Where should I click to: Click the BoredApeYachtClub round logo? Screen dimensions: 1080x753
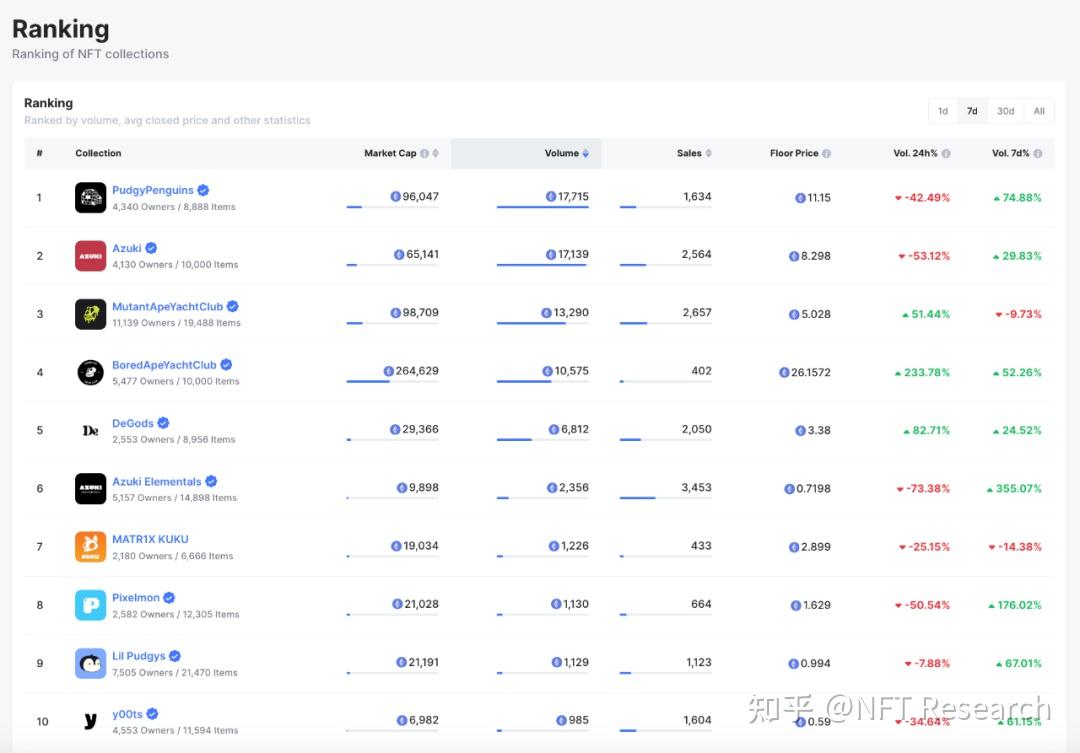(x=90, y=373)
